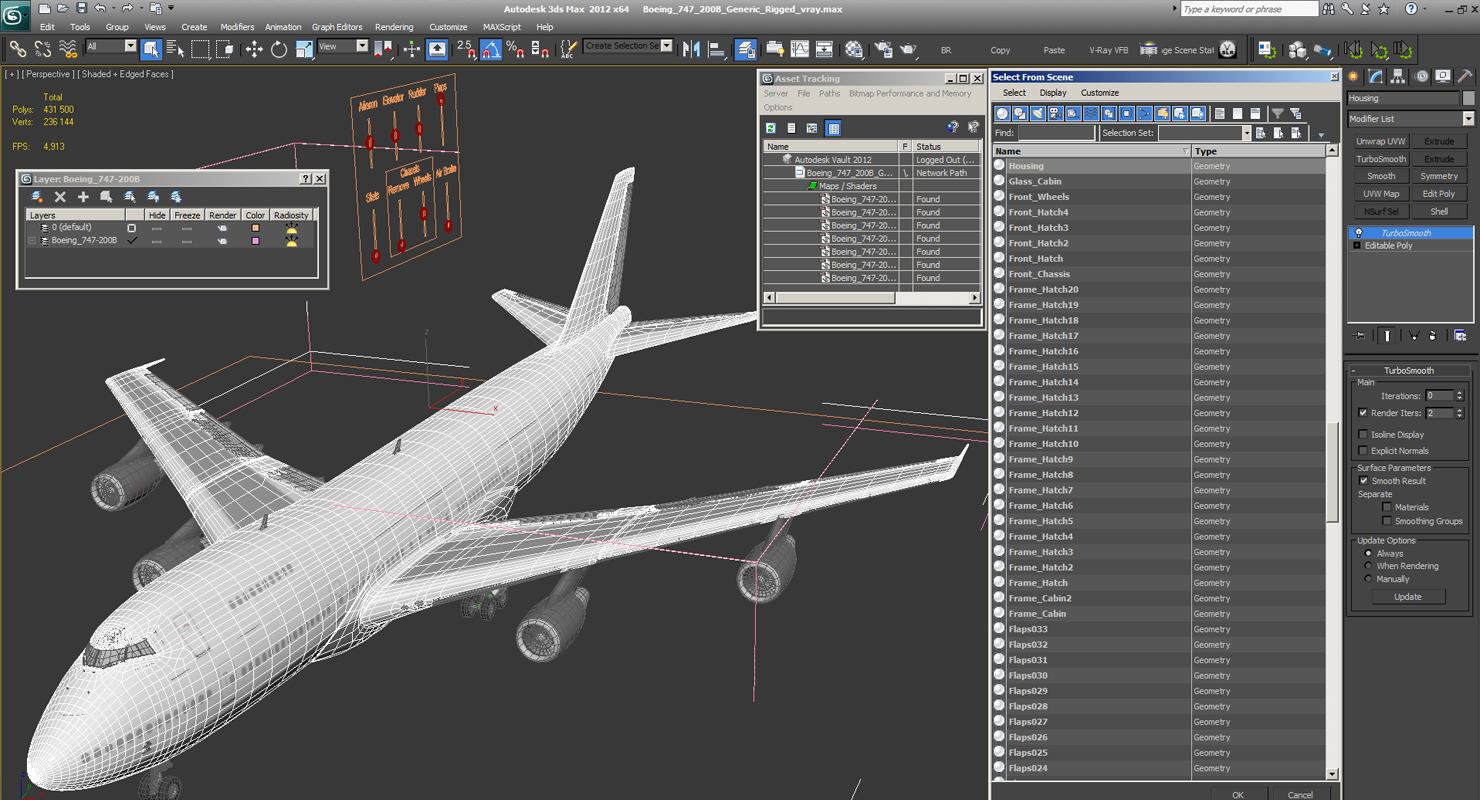Collapse the TurboSmooth rollout header

click(1409, 370)
